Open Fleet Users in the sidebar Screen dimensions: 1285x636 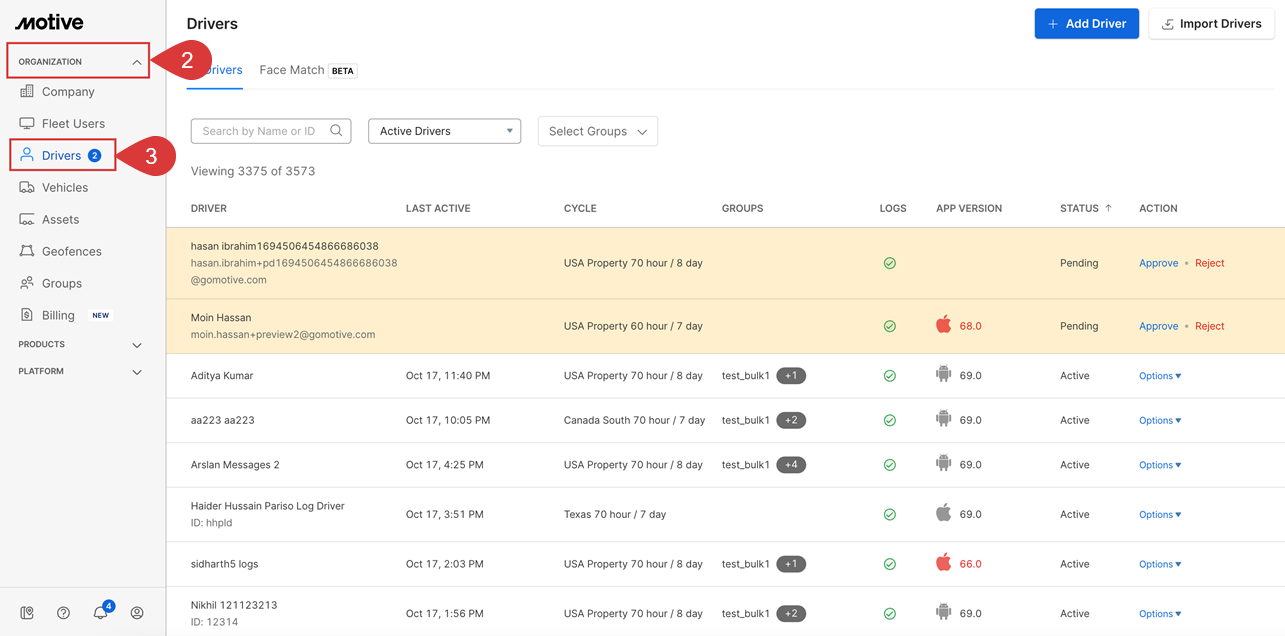(x=62, y=124)
